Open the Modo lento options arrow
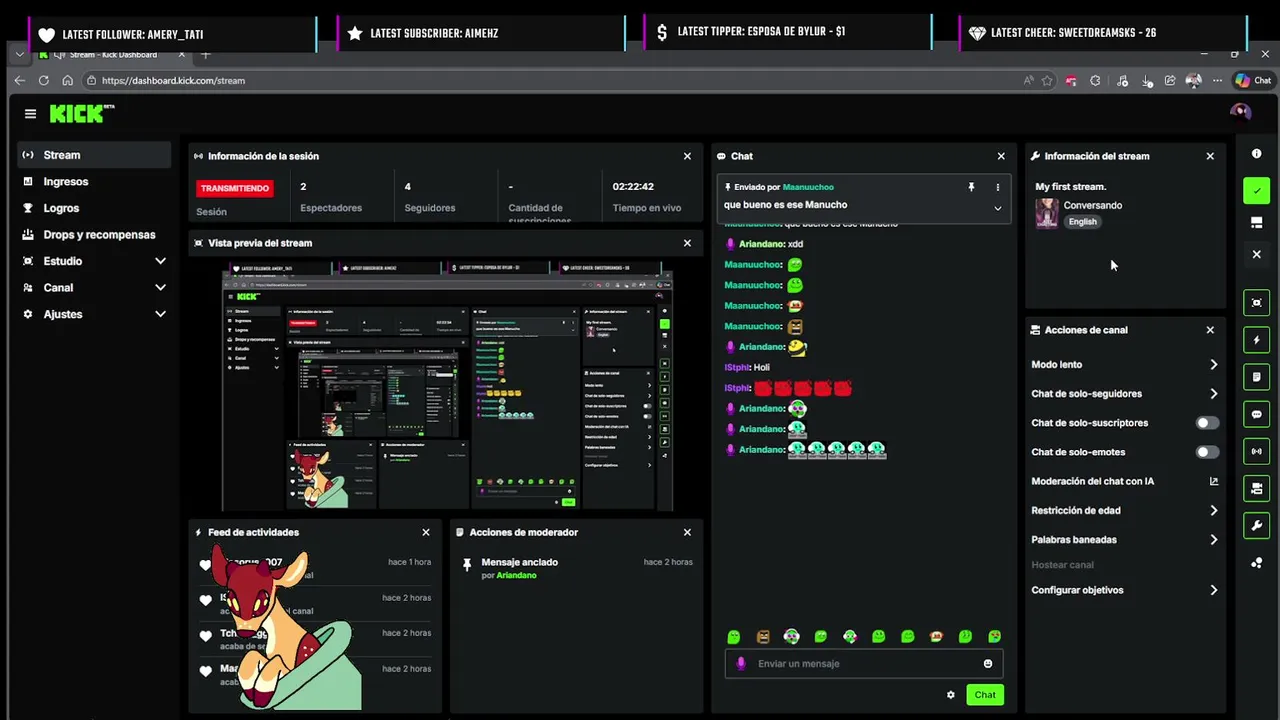The image size is (1280, 720). (1214, 365)
